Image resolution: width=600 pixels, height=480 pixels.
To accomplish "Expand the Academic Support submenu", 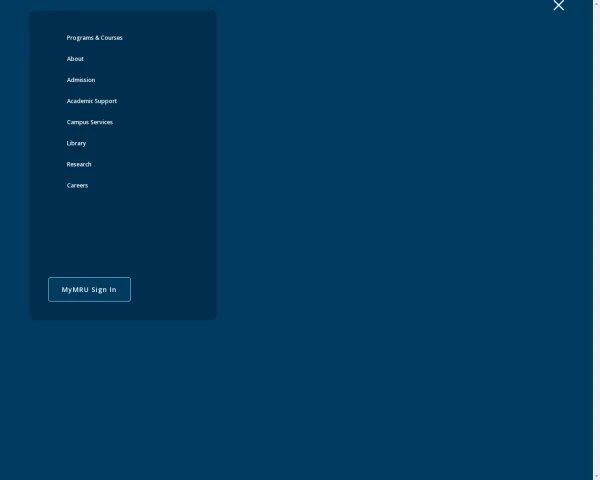I will coord(91,101).
